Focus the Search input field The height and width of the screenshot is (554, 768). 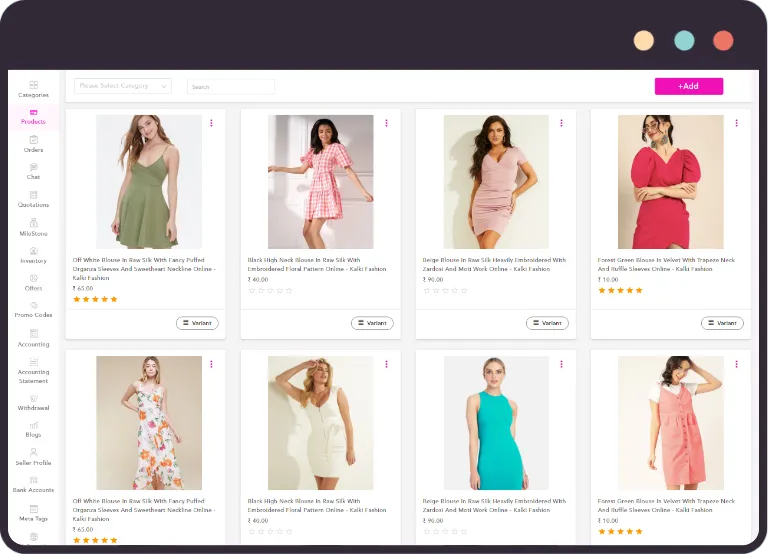pos(231,87)
